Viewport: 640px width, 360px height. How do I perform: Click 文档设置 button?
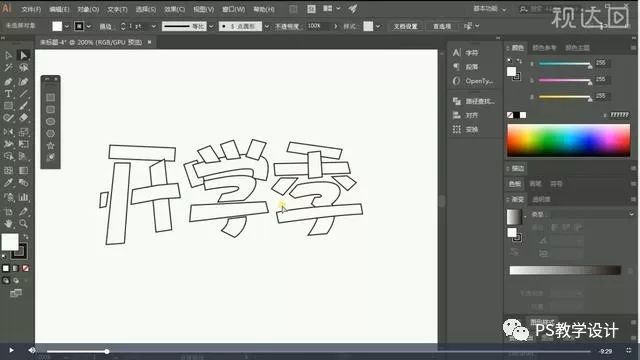coord(405,27)
